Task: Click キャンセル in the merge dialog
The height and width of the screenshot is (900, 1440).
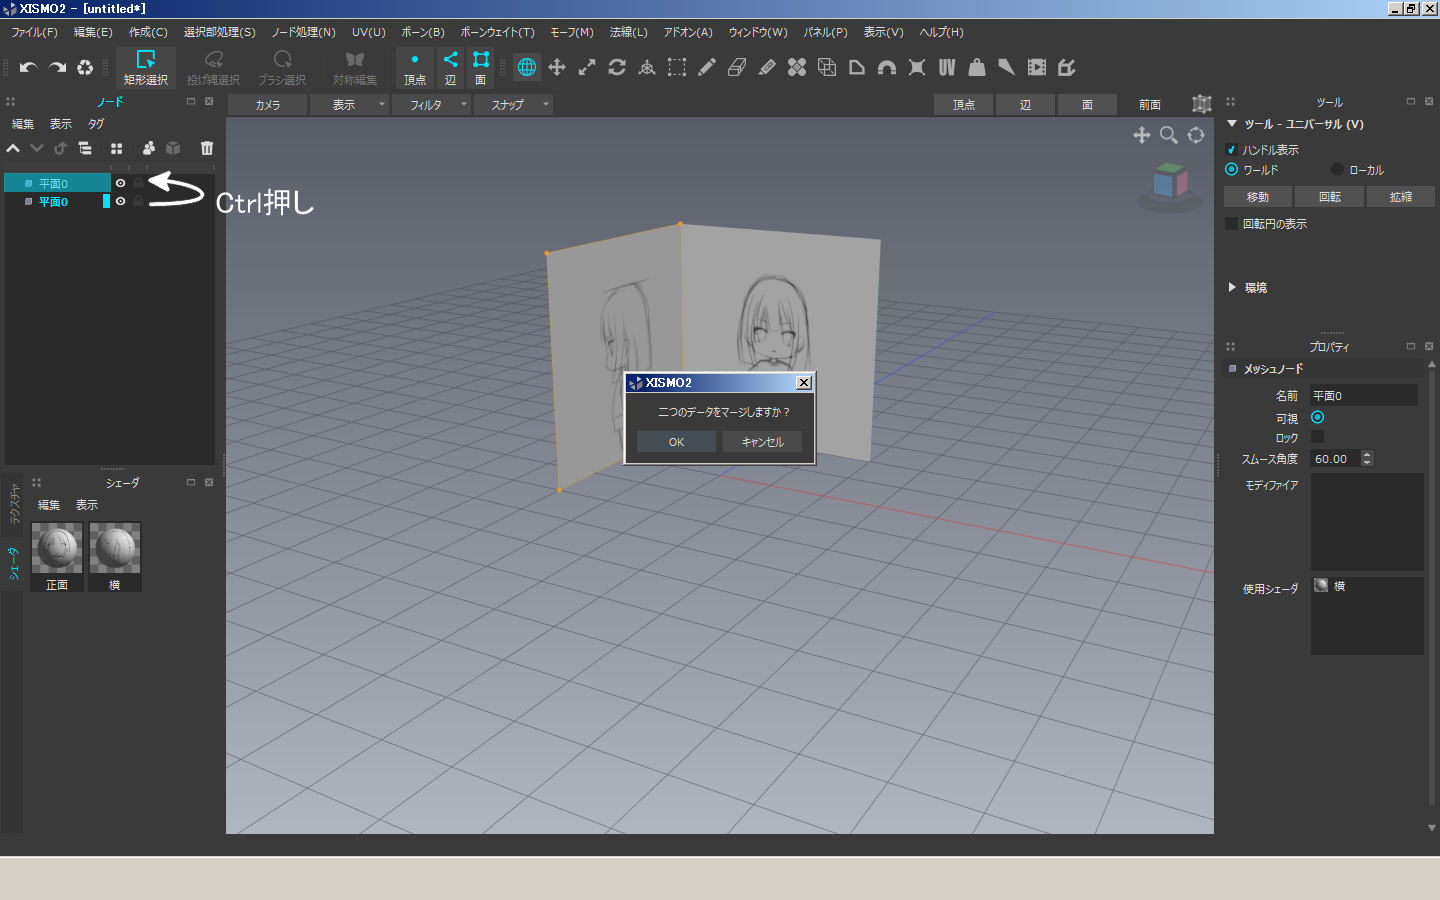Action: [x=762, y=441]
